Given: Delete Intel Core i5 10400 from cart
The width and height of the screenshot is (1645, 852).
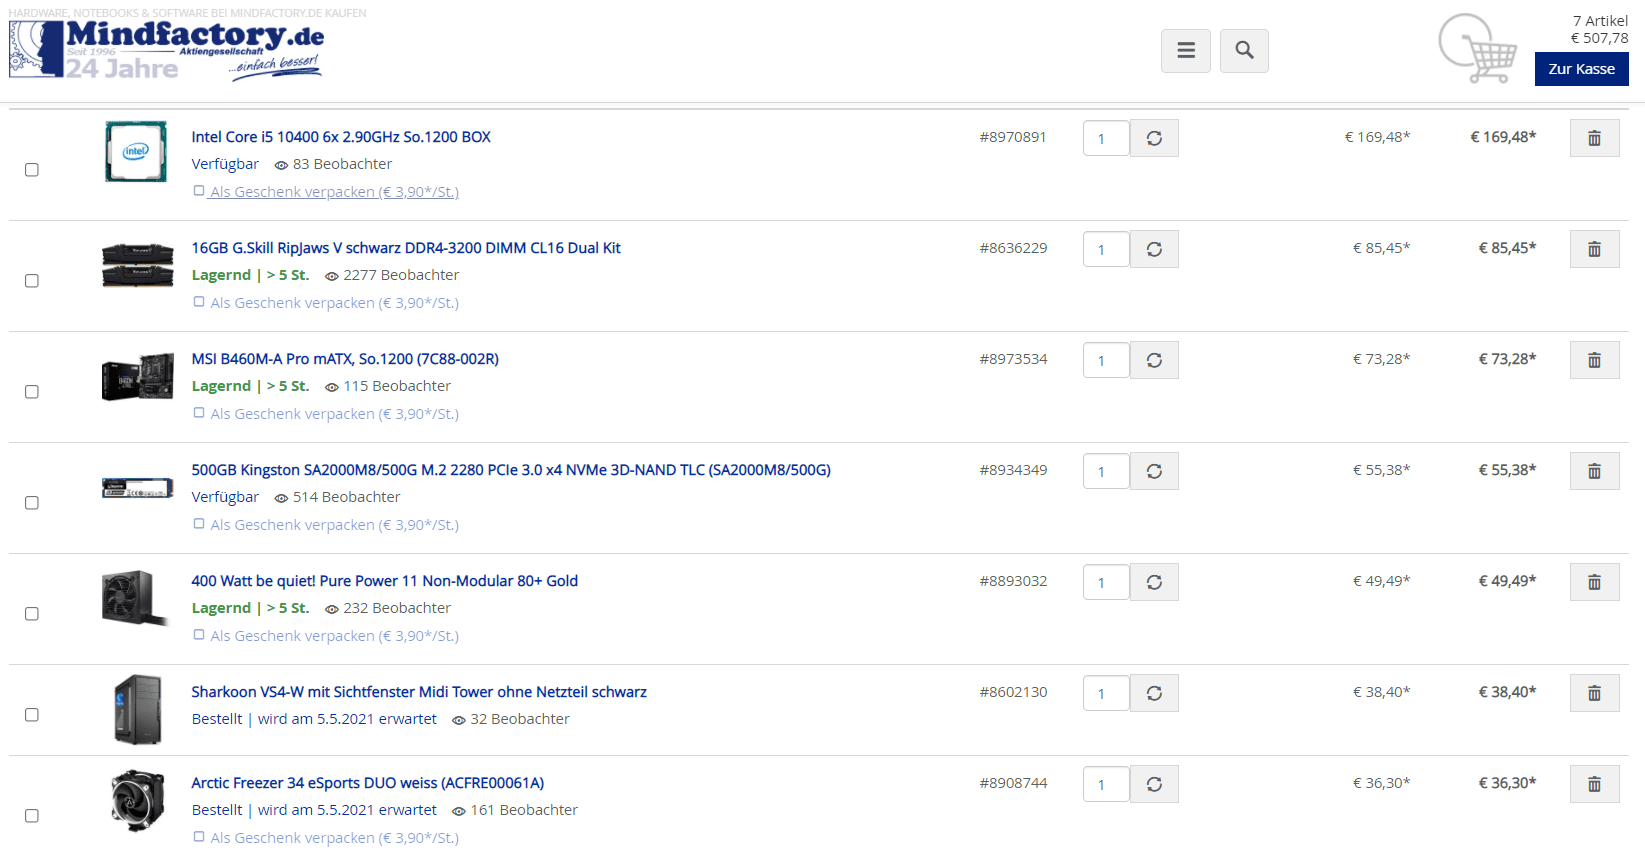Looking at the screenshot, I should [1594, 138].
